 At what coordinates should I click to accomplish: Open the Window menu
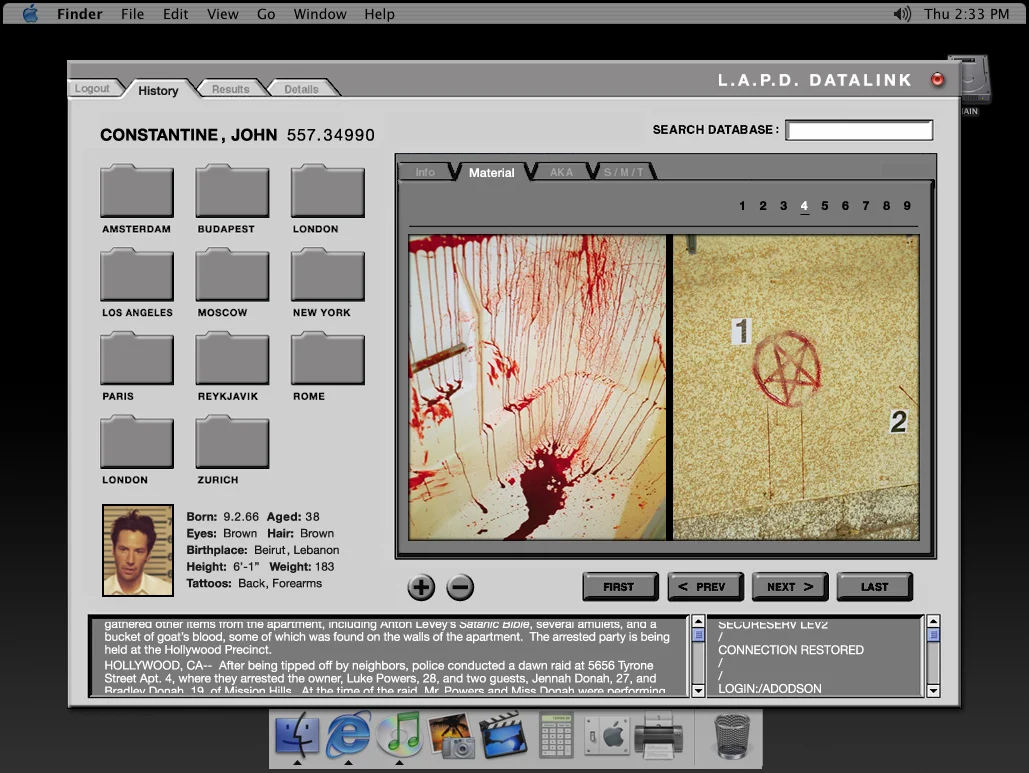pos(320,14)
